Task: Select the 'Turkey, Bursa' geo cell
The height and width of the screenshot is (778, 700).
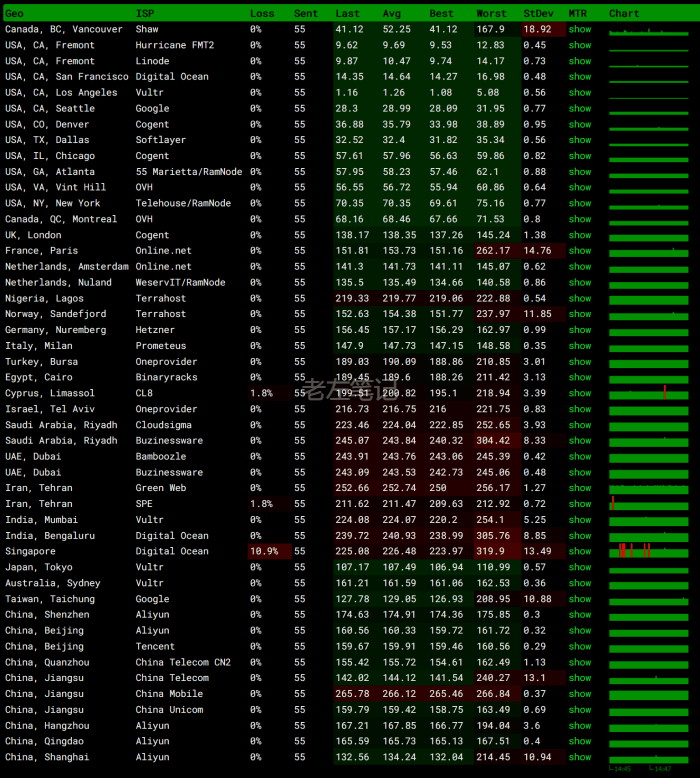Action: pyautogui.click(x=41, y=362)
